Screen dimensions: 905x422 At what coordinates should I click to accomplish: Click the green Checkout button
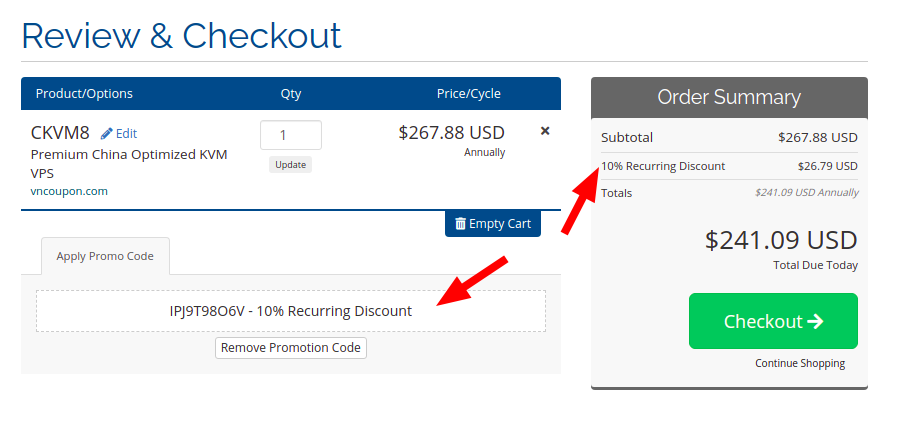click(x=773, y=321)
